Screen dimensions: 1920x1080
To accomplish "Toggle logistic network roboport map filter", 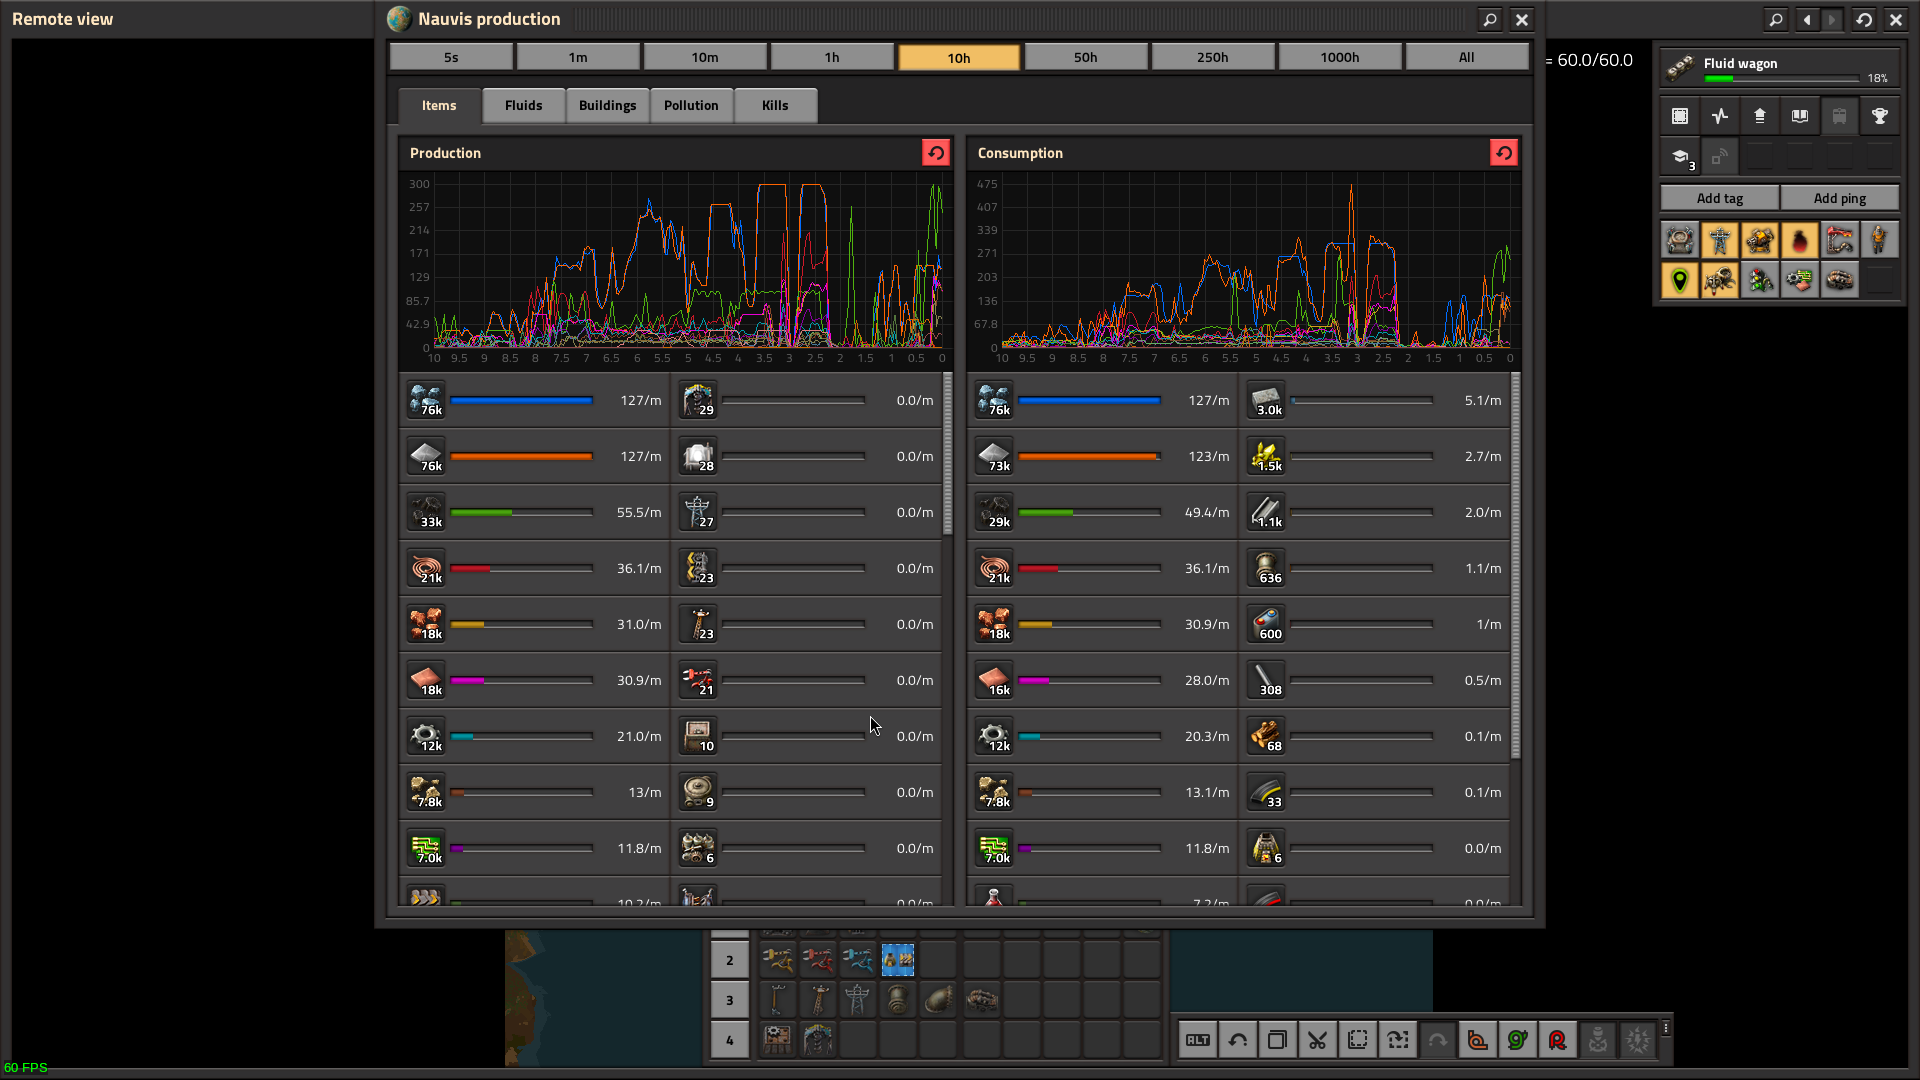I will tap(1680, 240).
